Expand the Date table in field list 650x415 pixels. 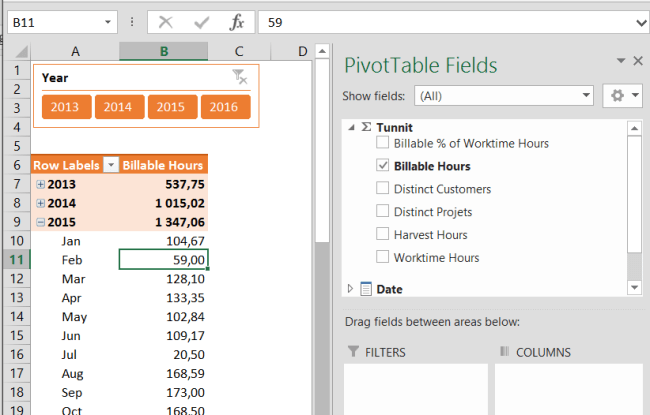350,289
